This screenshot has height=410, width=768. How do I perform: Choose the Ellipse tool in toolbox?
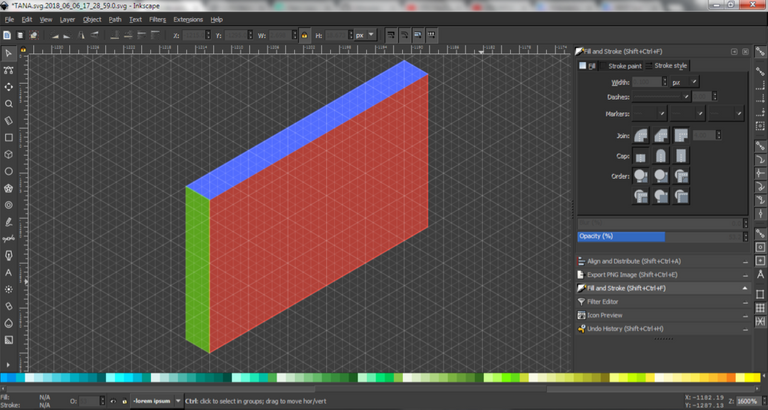tap(9, 171)
